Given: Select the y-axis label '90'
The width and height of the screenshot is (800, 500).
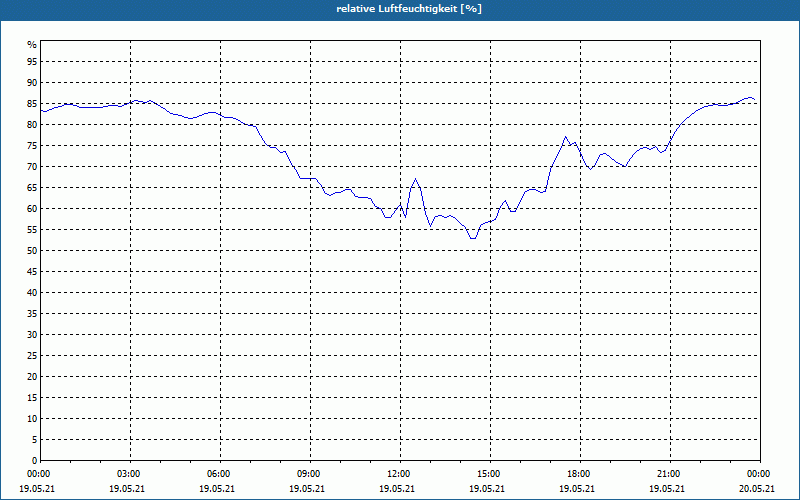Looking at the screenshot, I should 32,83.
